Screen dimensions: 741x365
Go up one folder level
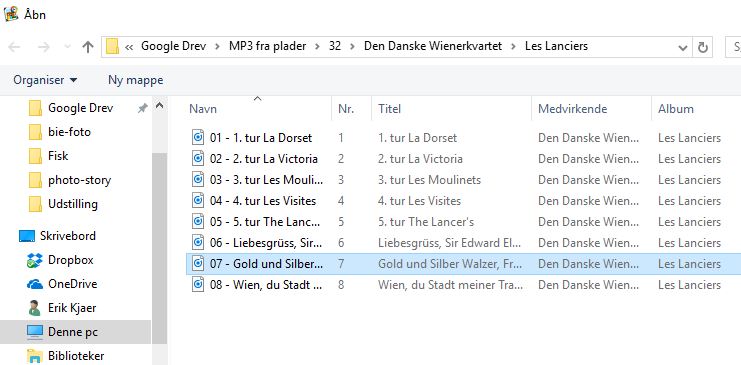pyautogui.click(x=87, y=47)
